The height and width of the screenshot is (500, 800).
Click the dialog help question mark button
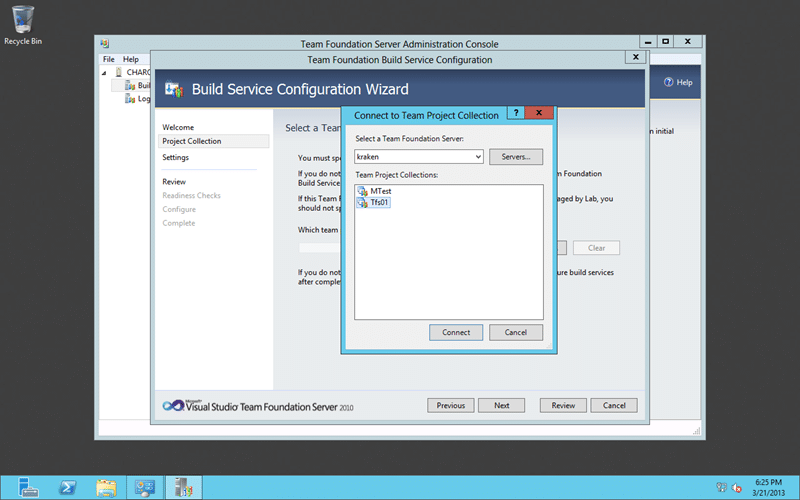click(516, 113)
